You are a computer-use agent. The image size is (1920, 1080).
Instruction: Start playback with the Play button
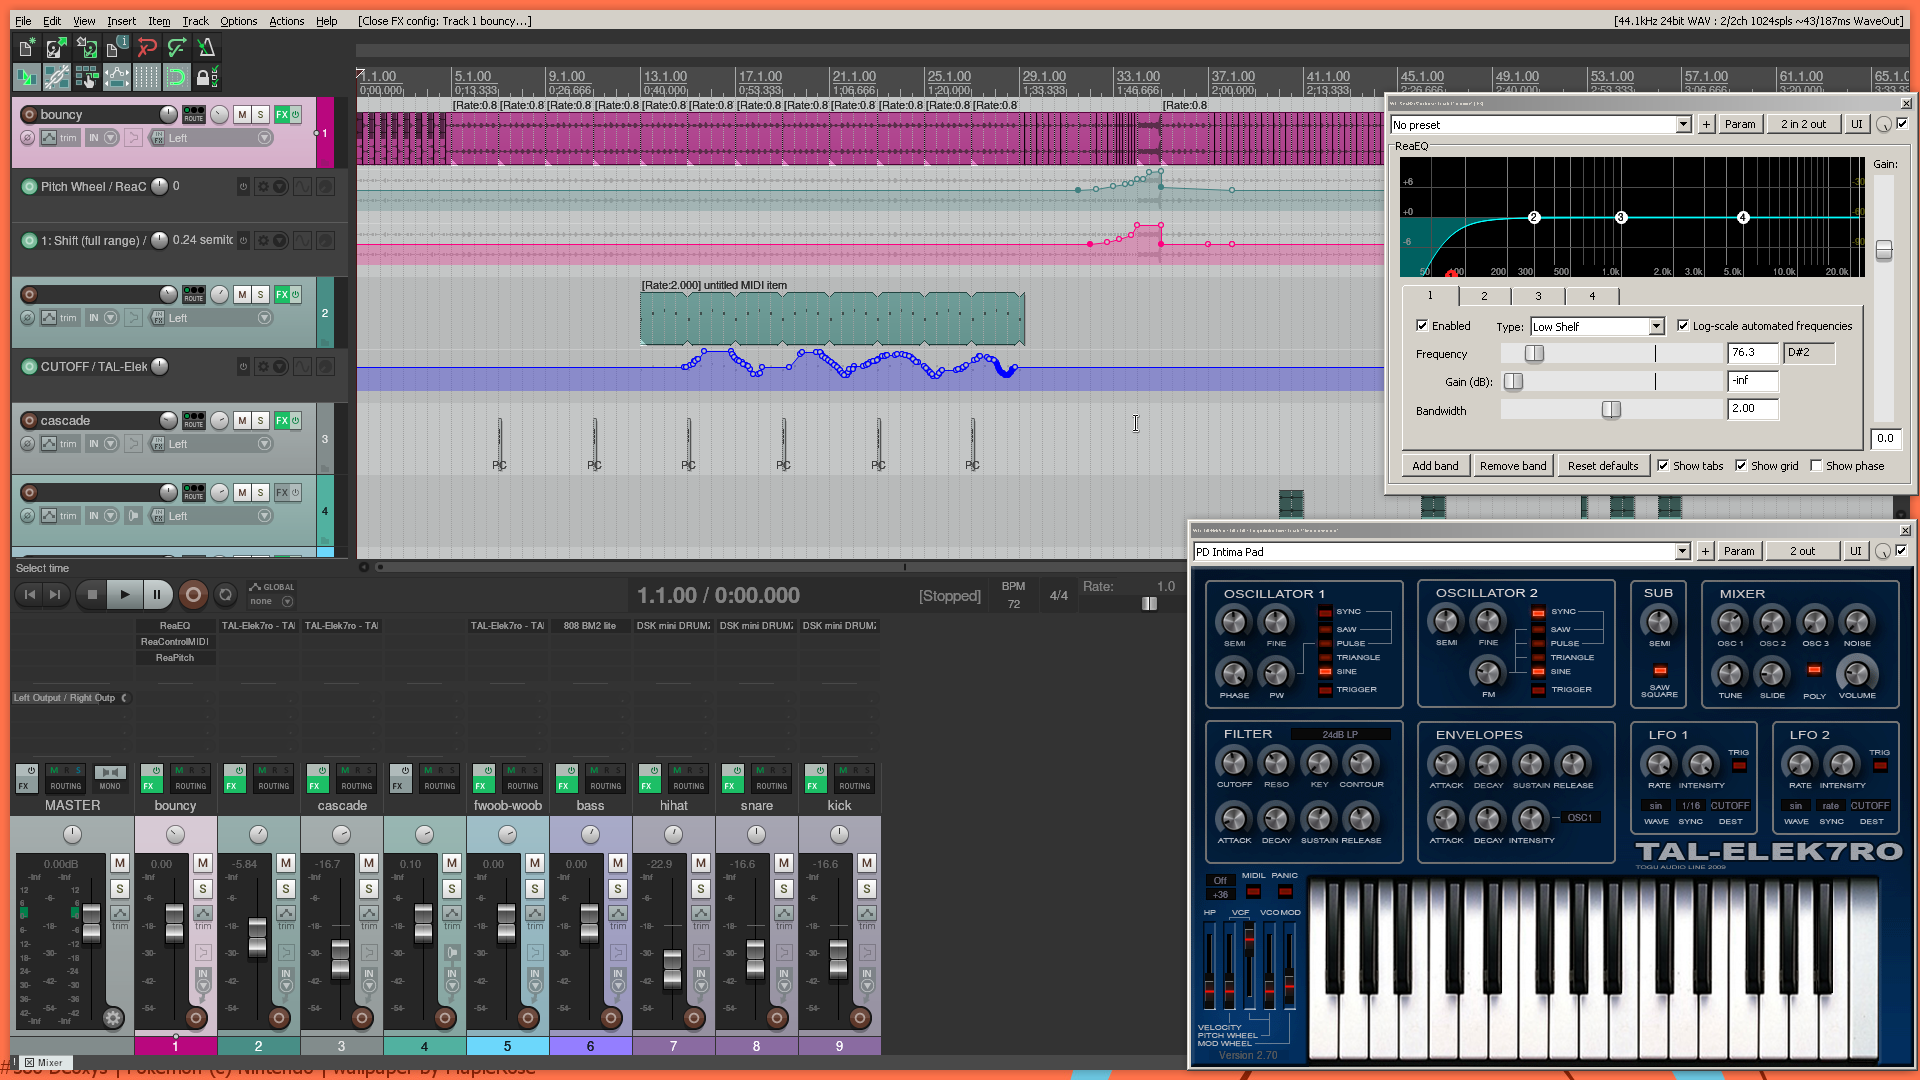point(125,595)
